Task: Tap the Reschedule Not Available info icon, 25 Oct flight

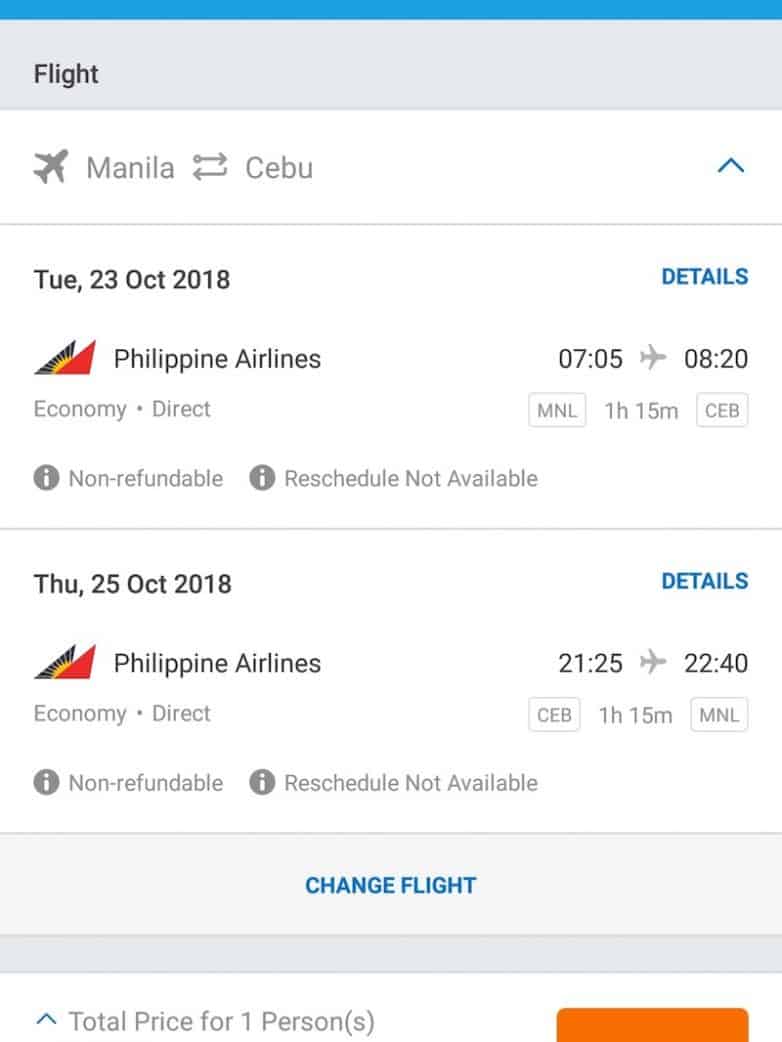Action: [262, 782]
